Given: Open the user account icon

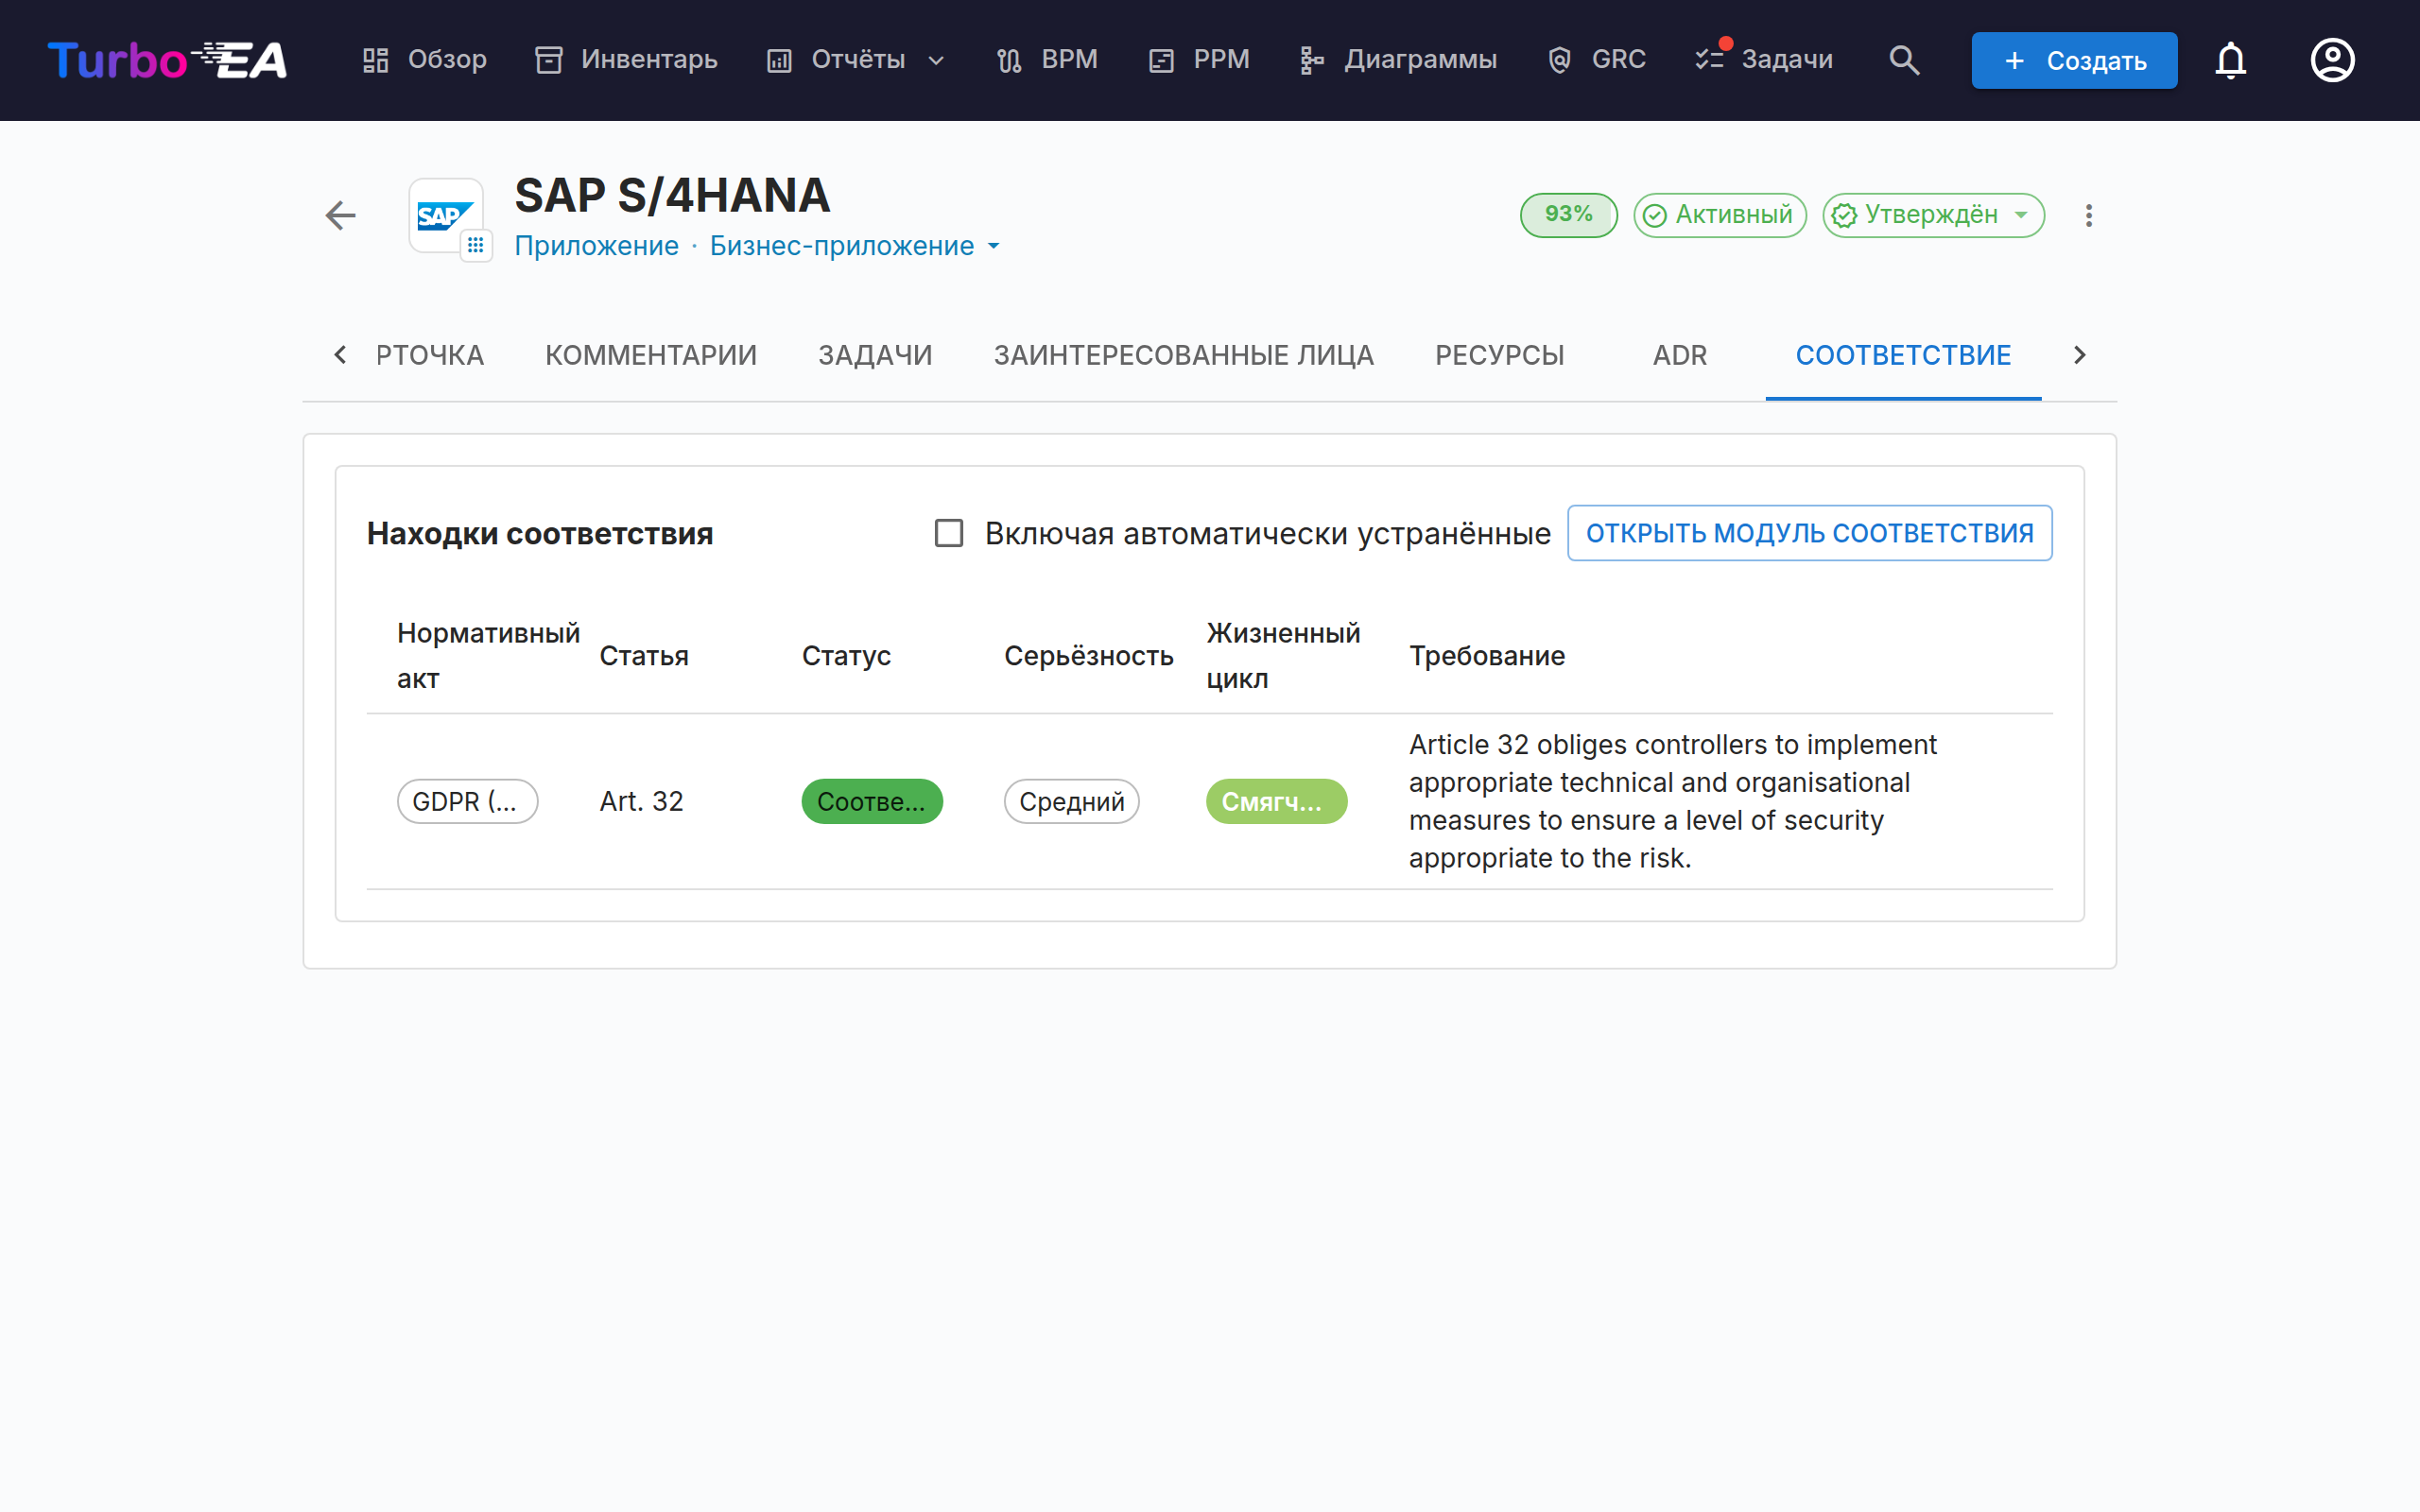Looking at the screenshot, I should tap(2332, 60).
